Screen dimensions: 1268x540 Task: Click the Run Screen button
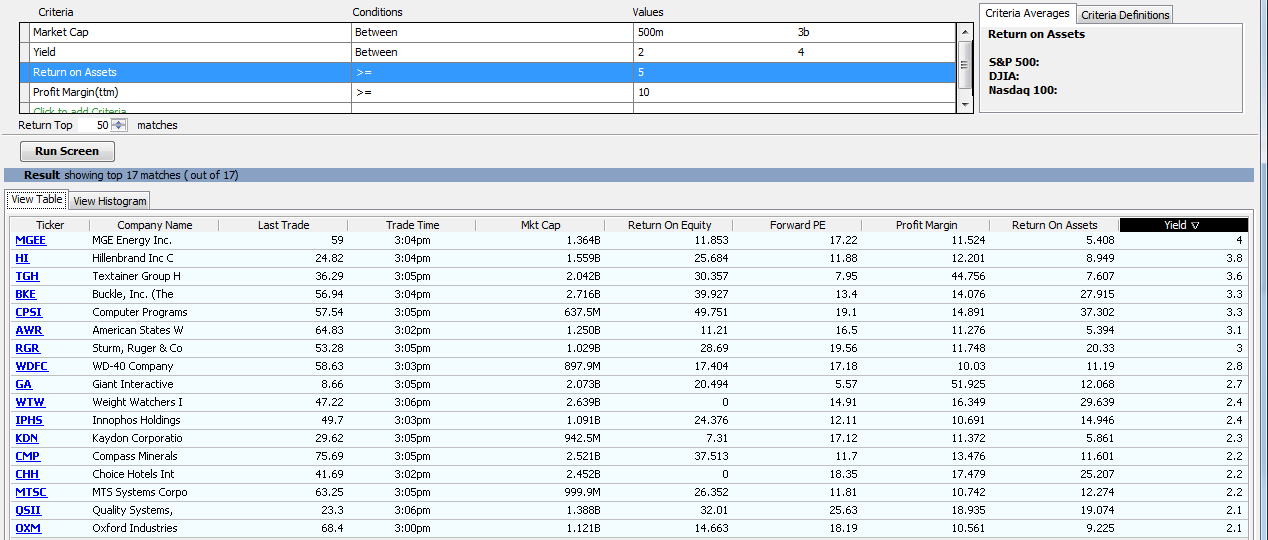(67, 151)
